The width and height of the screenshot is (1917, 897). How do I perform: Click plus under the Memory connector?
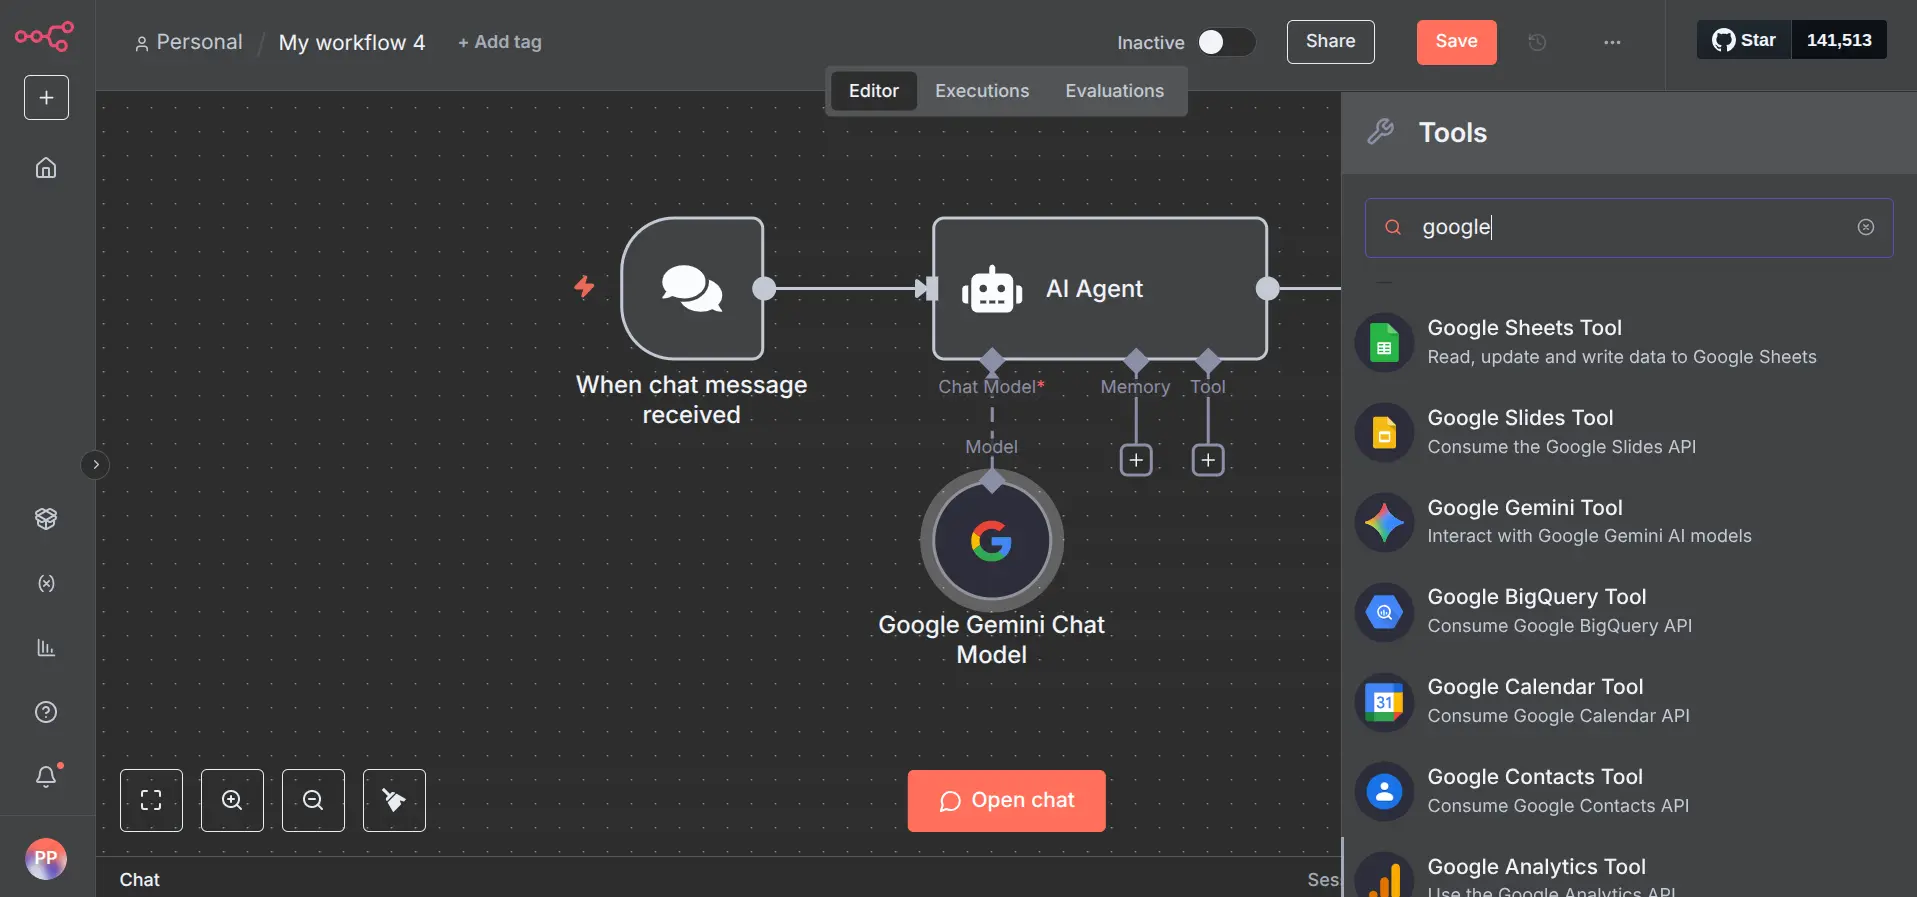[x=1136, y=460]
